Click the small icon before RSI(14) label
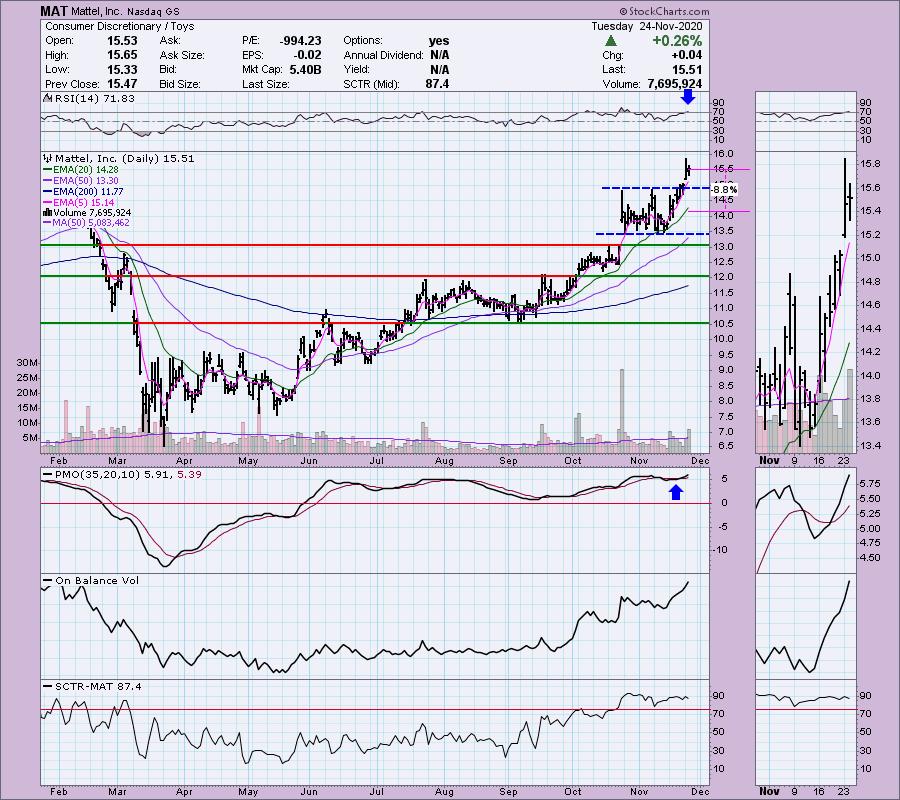The height and width of the screenshot is (800, 900). [47, 98]
